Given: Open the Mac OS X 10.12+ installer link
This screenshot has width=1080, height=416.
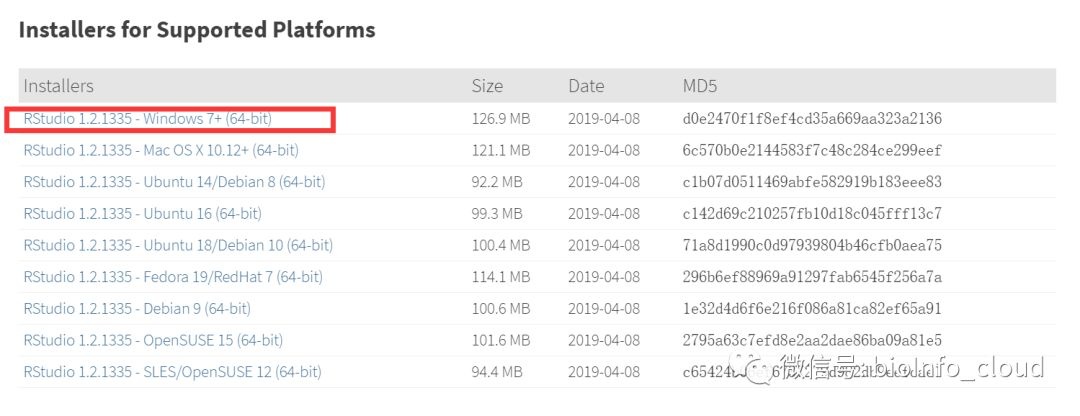Looking at the screenshot, I should [x=161, y=150].
